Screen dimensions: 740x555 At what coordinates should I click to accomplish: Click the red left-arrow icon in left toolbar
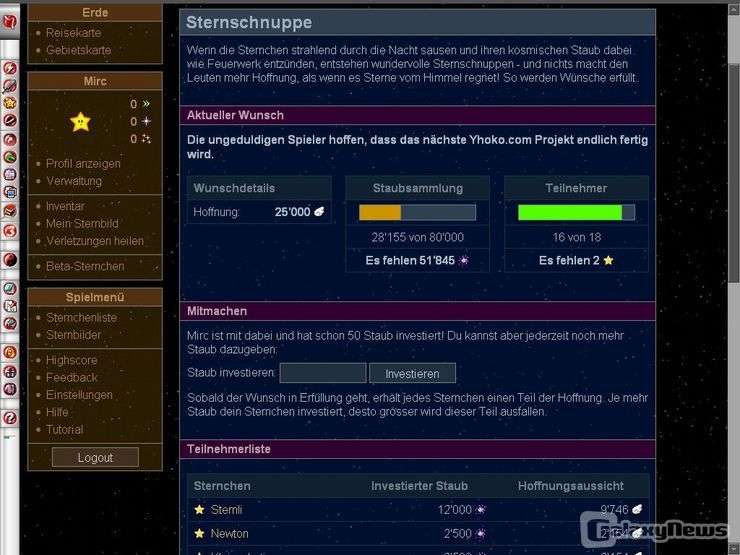(x=10, y=231)
